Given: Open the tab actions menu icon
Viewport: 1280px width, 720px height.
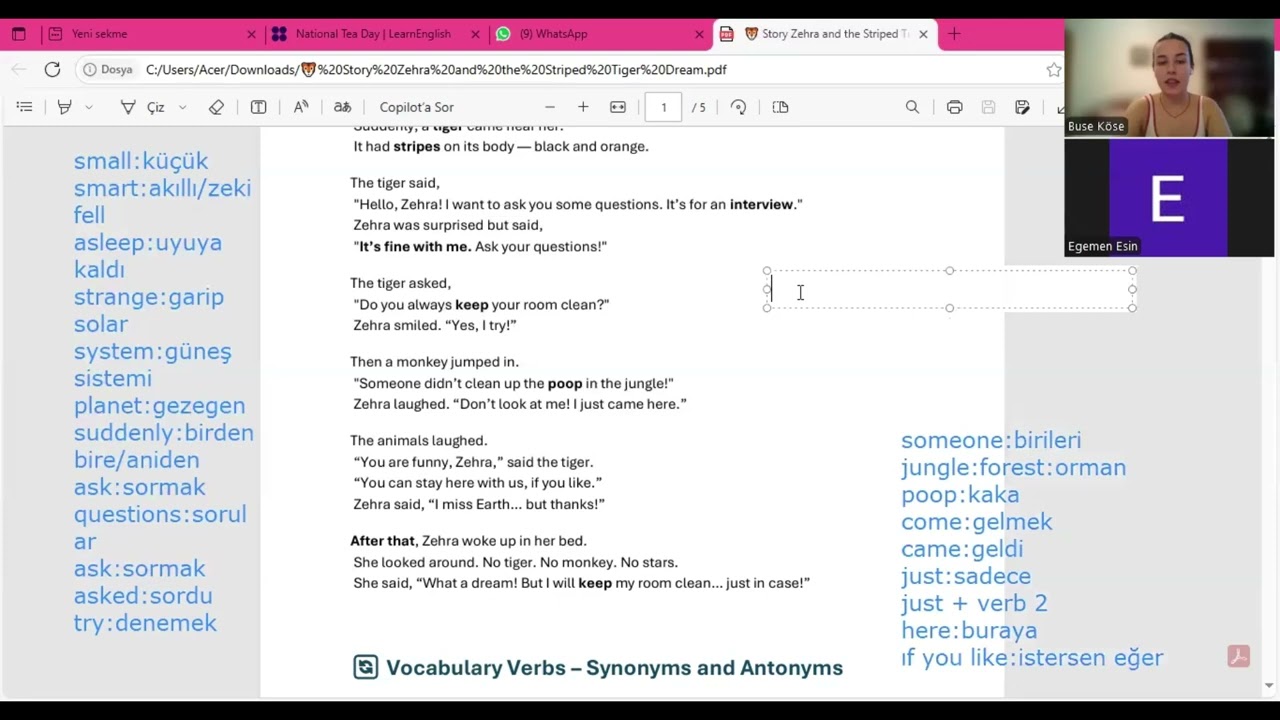Looking at the screenshot, I should [x=18, y=34].
